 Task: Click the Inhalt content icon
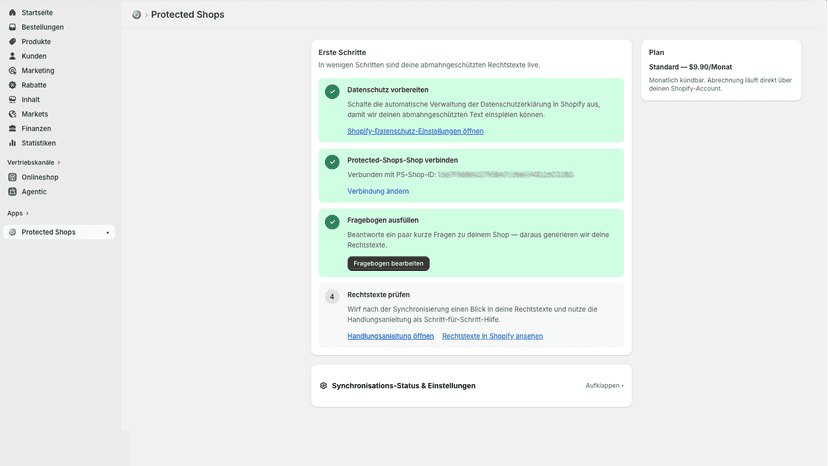(x=12, y=99)
